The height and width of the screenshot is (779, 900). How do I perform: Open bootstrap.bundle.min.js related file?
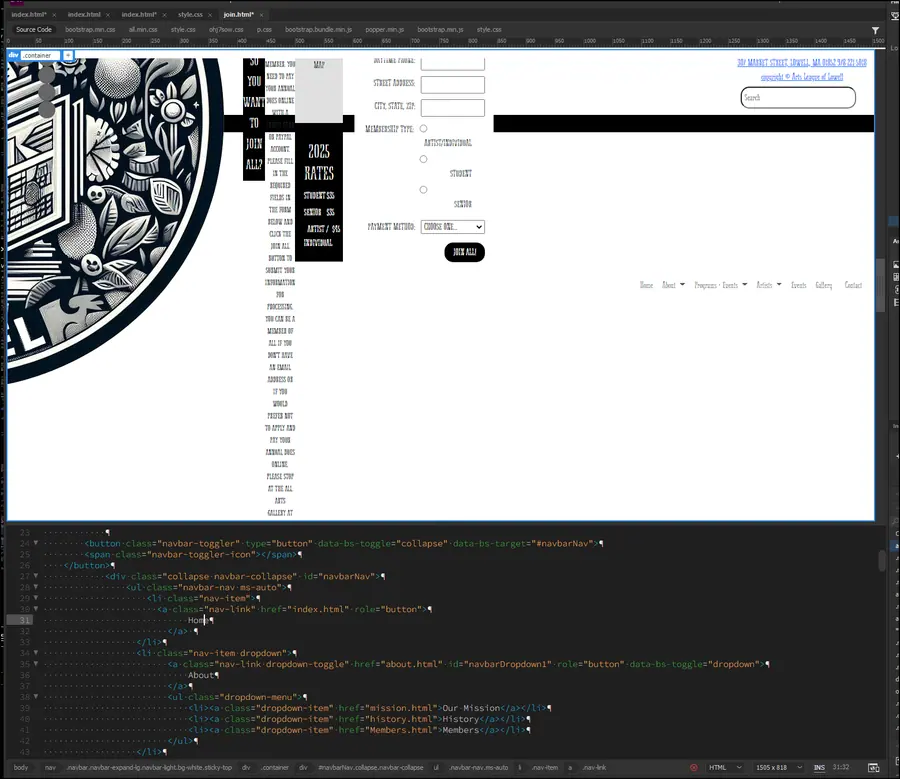click(x=319, y=30)
